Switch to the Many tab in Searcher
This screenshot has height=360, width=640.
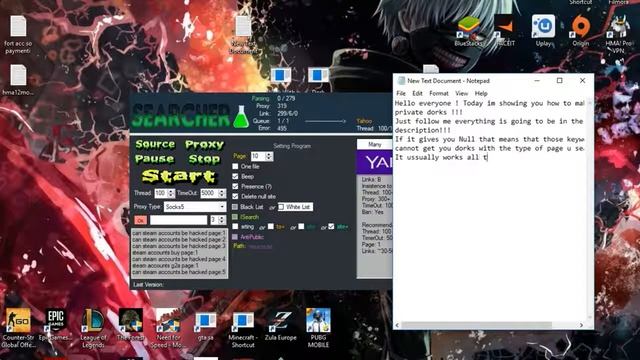pos(375,144)
